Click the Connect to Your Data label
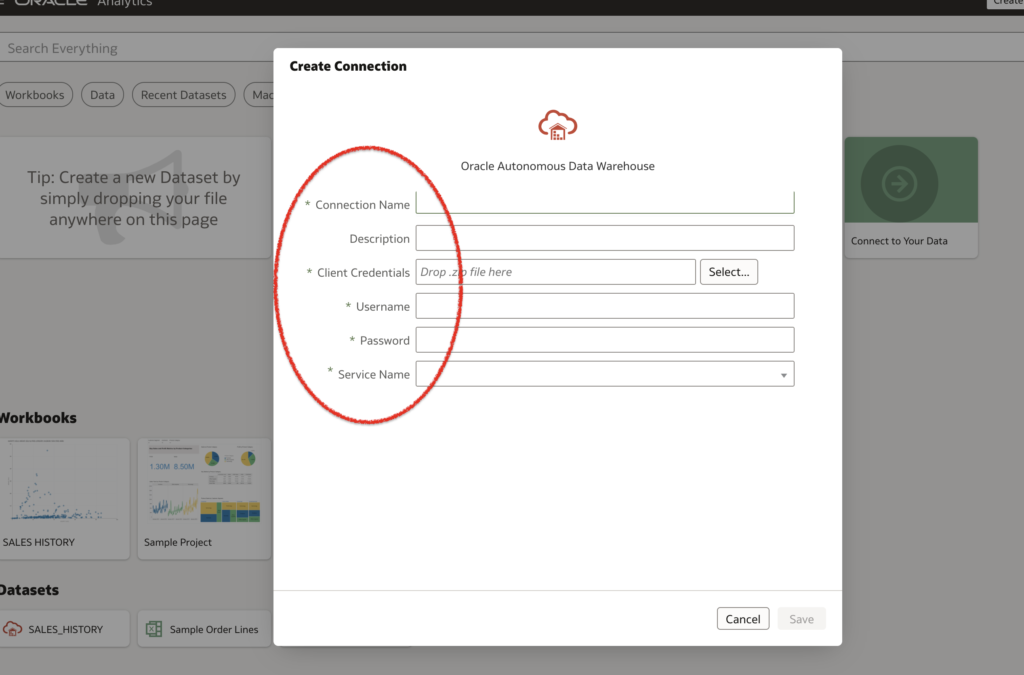Viewport: 1024px width, 675px height. (x=899, y=241)
